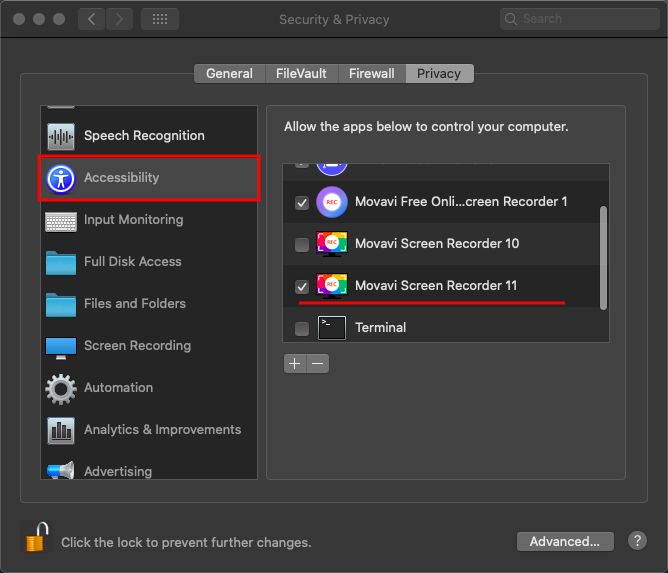The height and width of the screenshot is (573, 668).
Task: Remove selected app with minus button
Action: tap(318, 363)
